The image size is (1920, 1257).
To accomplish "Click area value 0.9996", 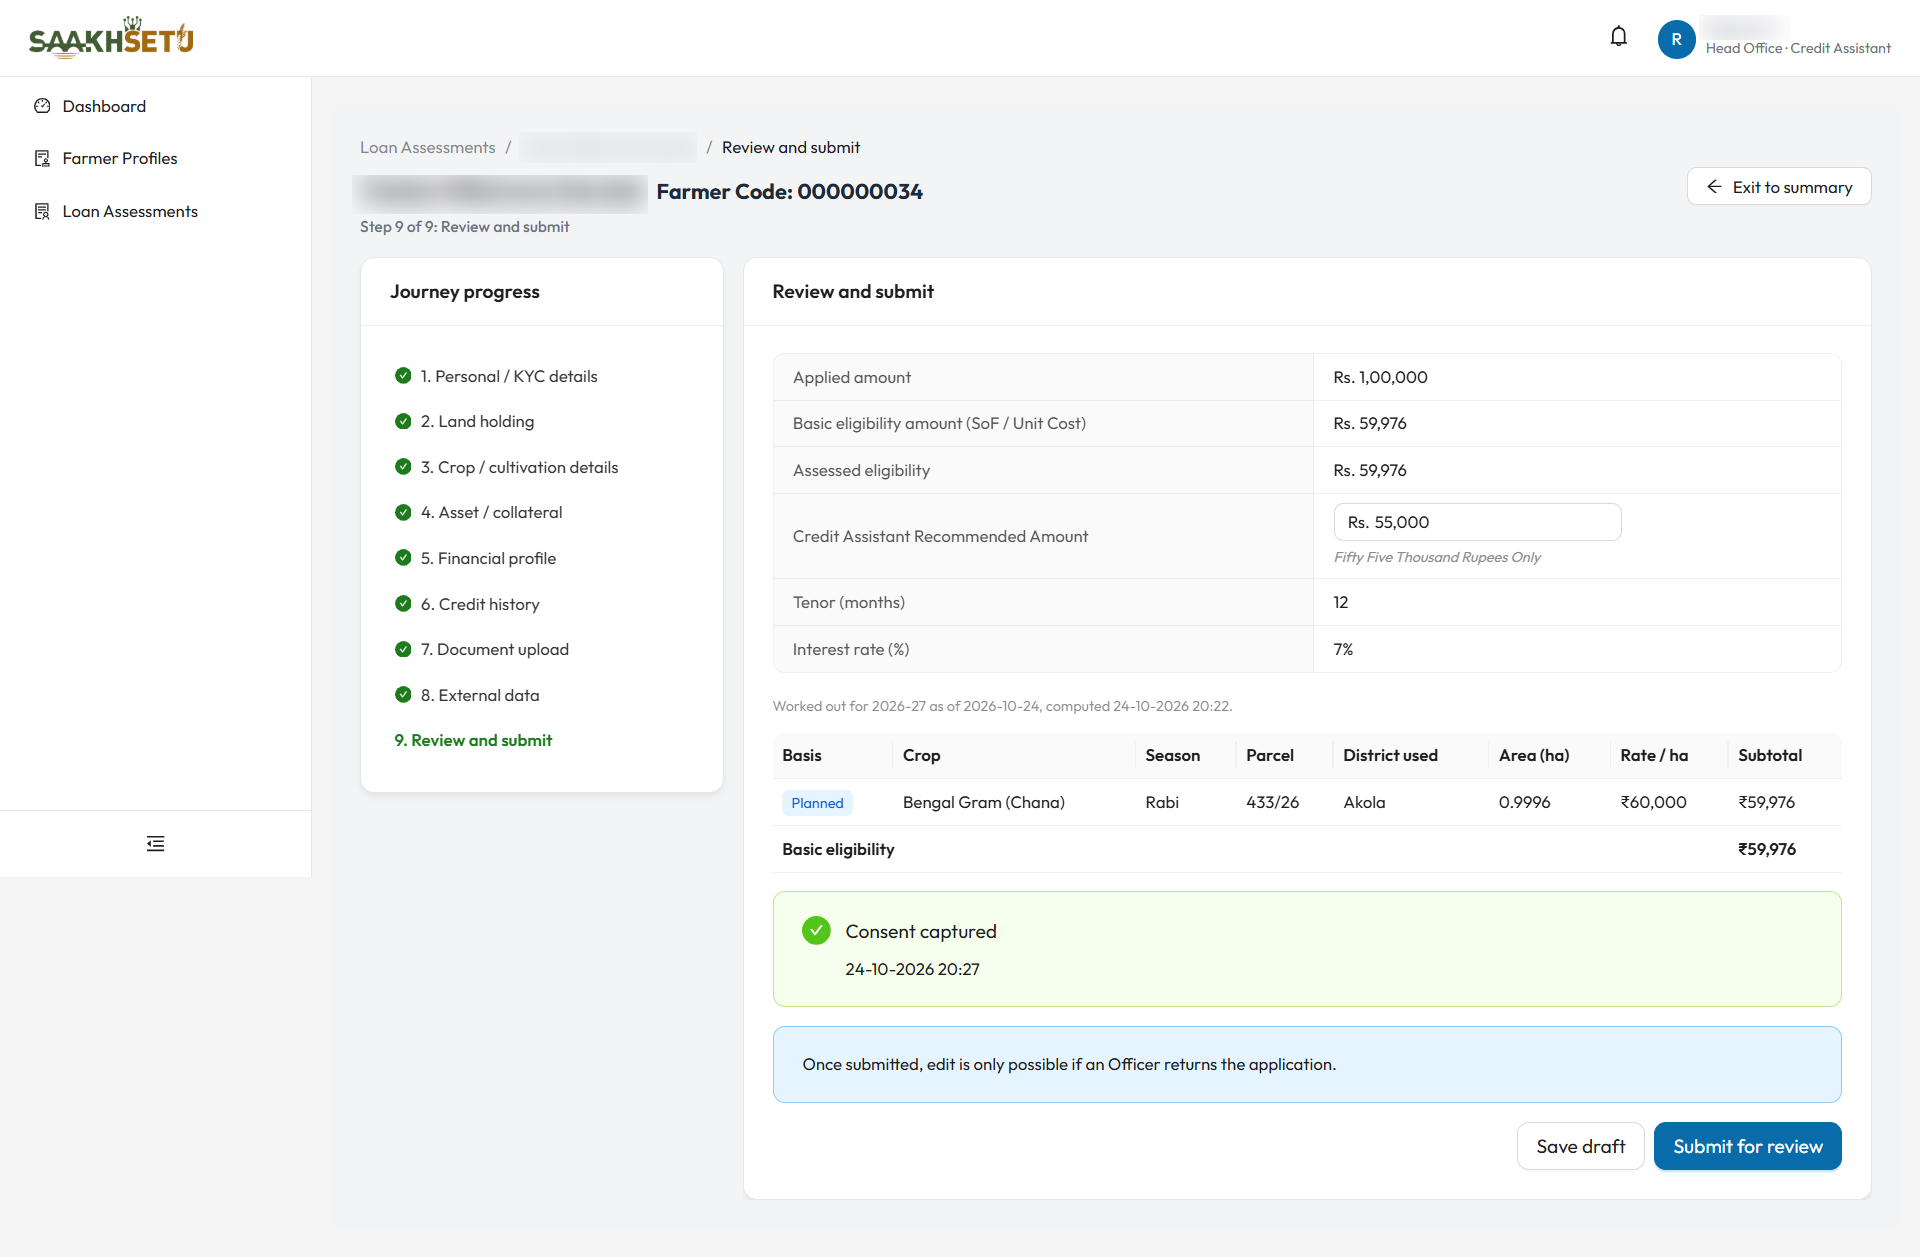I will [1524, 802].
